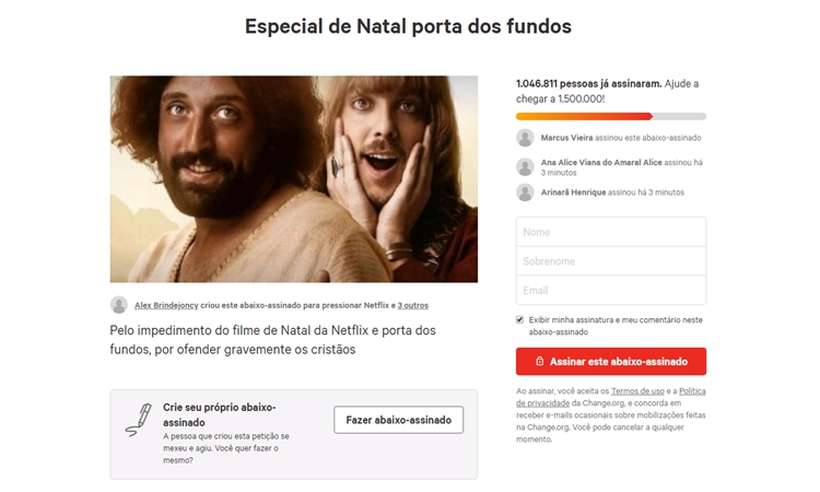Screen dimensions: 820x492
Task: Click the petition cover image
Action: (x=294, y=179)
